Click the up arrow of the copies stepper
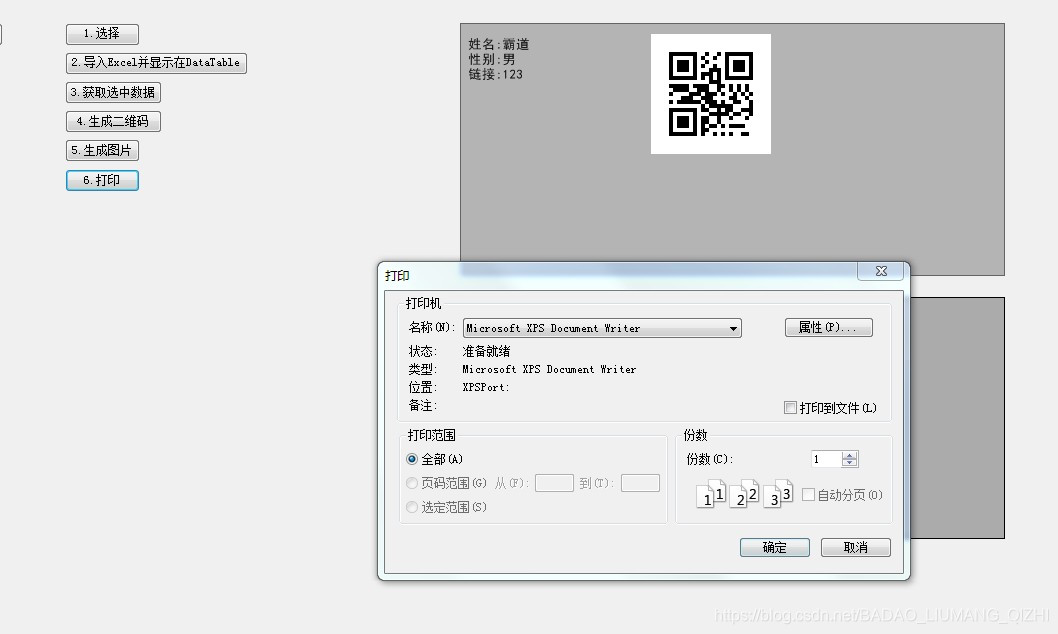The width and height of the screenshot is (1058, 634). [849, 454]
